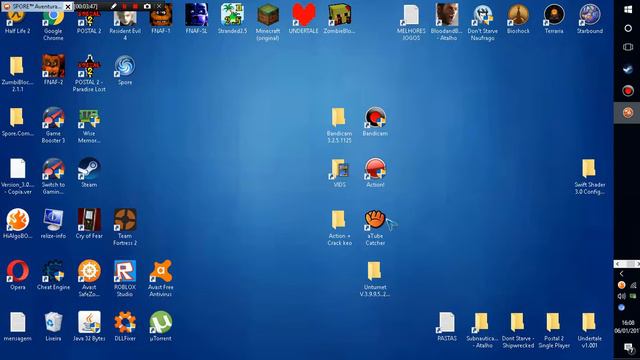Open the Half Life 2 shortcut
Image resolution: width=640 pixels, height=360 pixels.
coord(18,18)
